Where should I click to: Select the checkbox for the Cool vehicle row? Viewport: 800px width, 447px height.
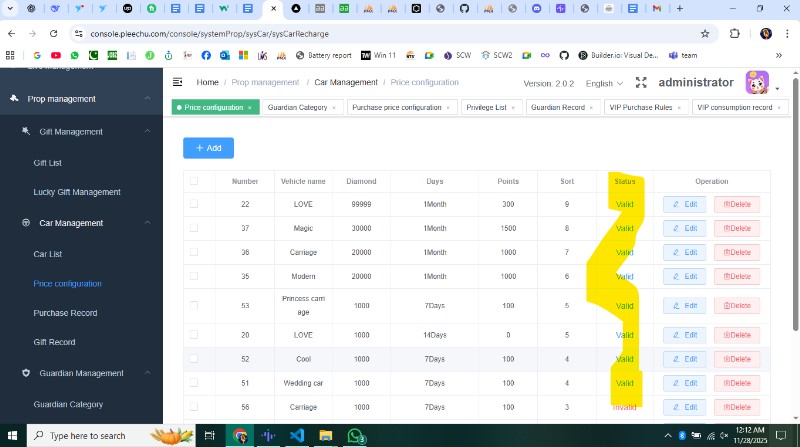pos(194,358)
